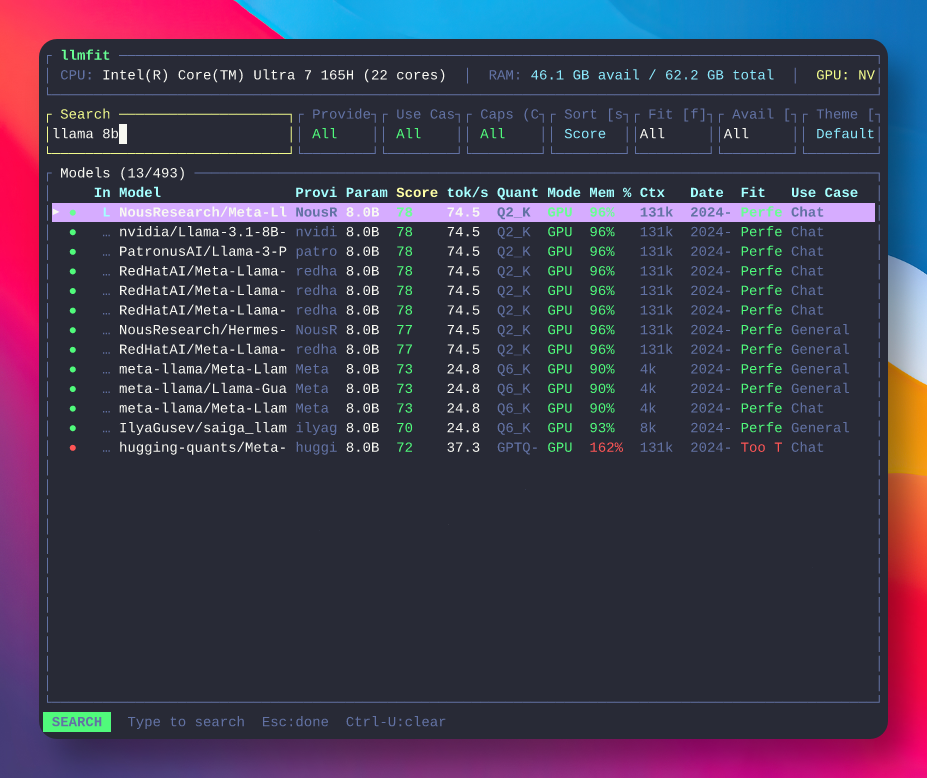Click the Model column header
The height and width of the screenshot is (778, 927).
pyautogui.click(x=140, y=193)
